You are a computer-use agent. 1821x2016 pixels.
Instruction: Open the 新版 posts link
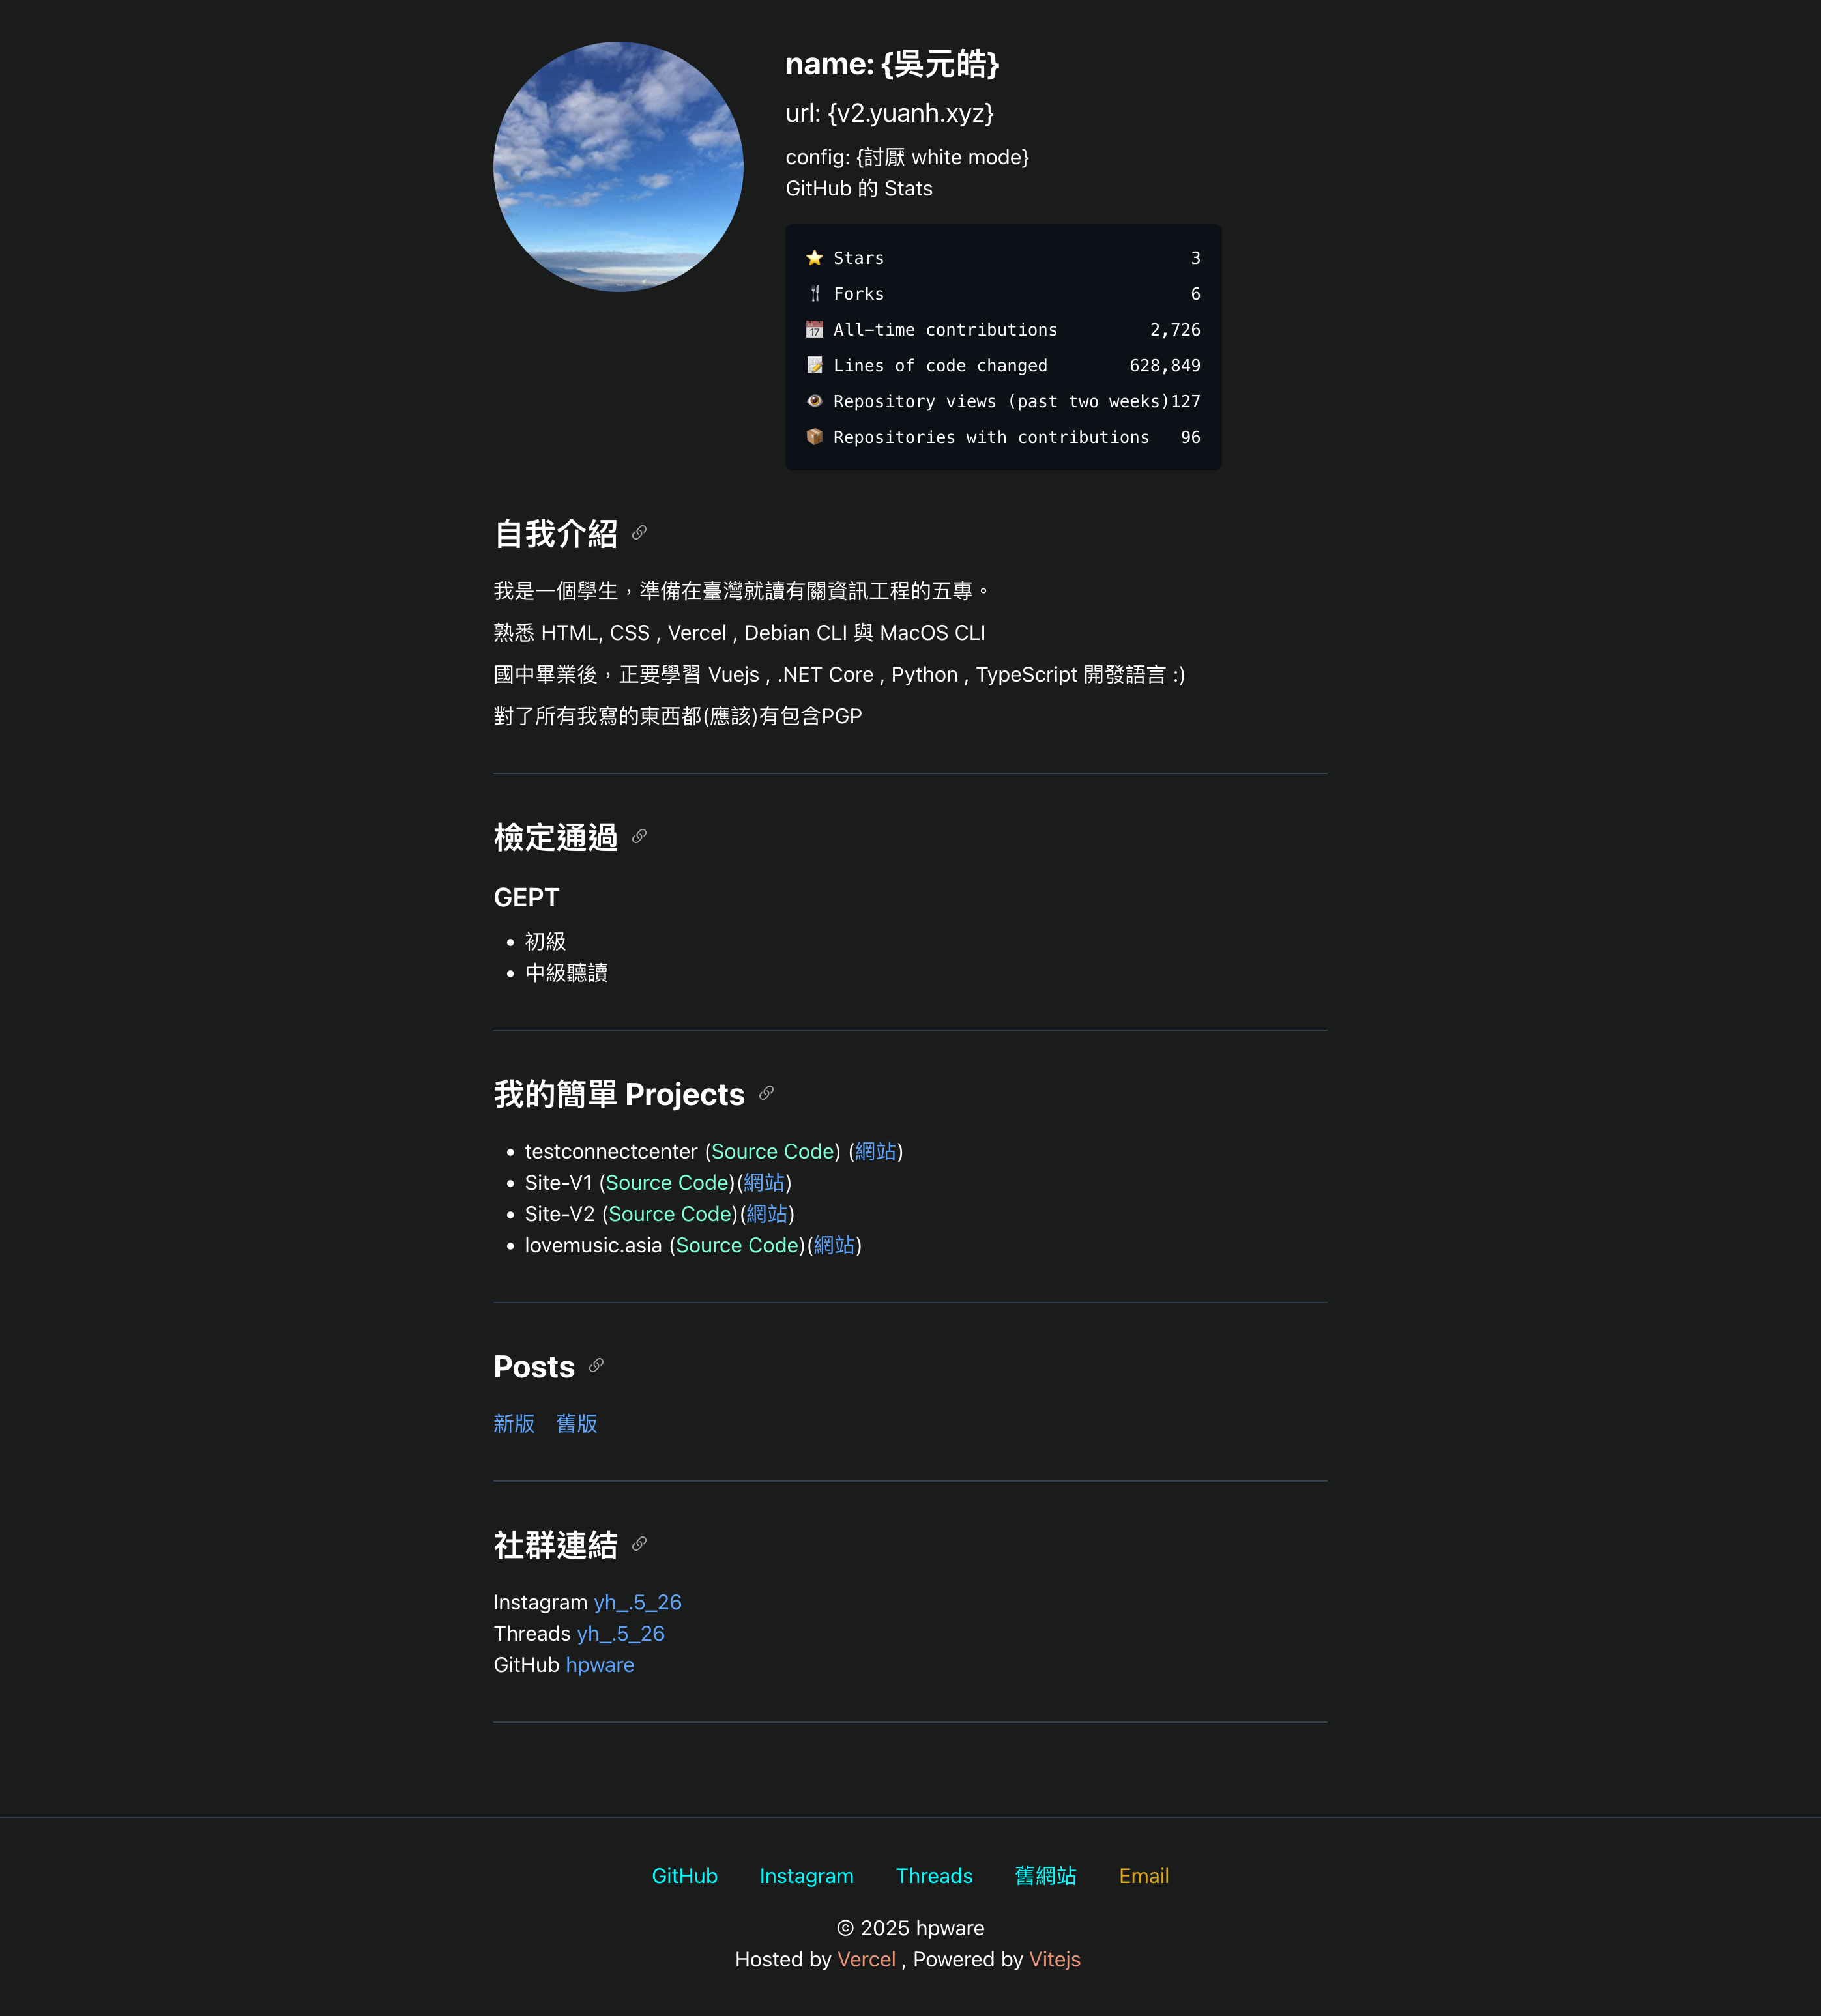[514, 1423]
